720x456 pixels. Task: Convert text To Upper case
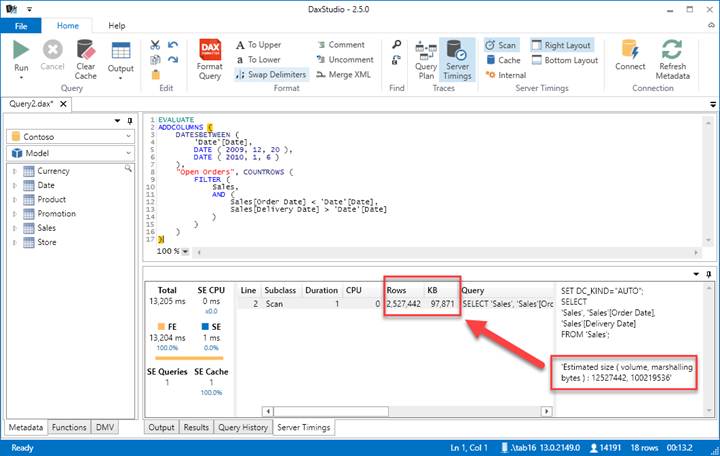pyautogui.click(x=259, y=45)
